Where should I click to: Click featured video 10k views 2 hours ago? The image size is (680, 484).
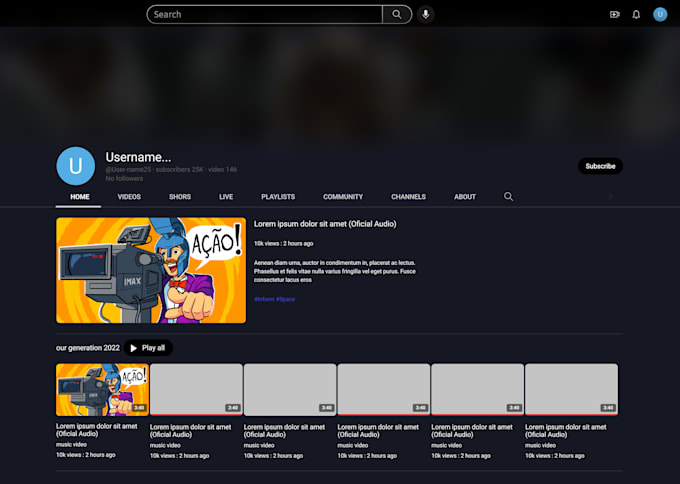tap(284, 244)
